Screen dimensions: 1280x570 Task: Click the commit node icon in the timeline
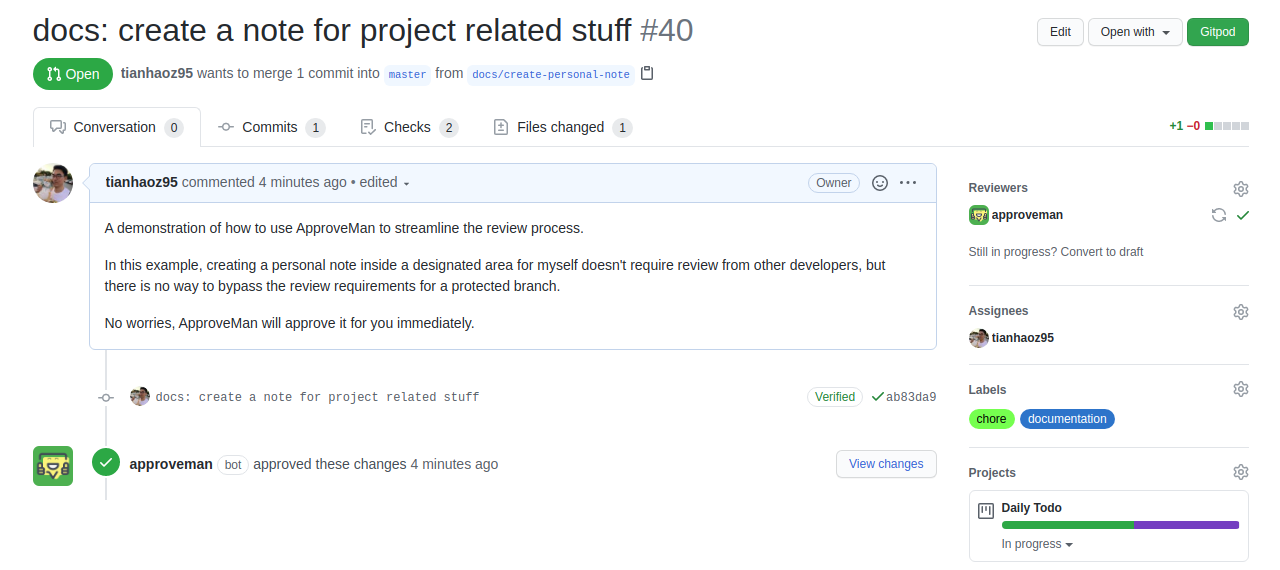[x=106, y=397]
